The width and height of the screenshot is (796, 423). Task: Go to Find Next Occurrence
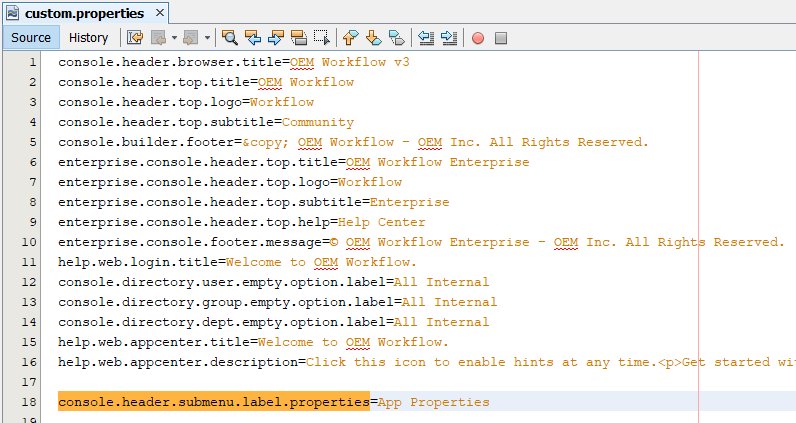pyautogui.click(x=276, y=38)
